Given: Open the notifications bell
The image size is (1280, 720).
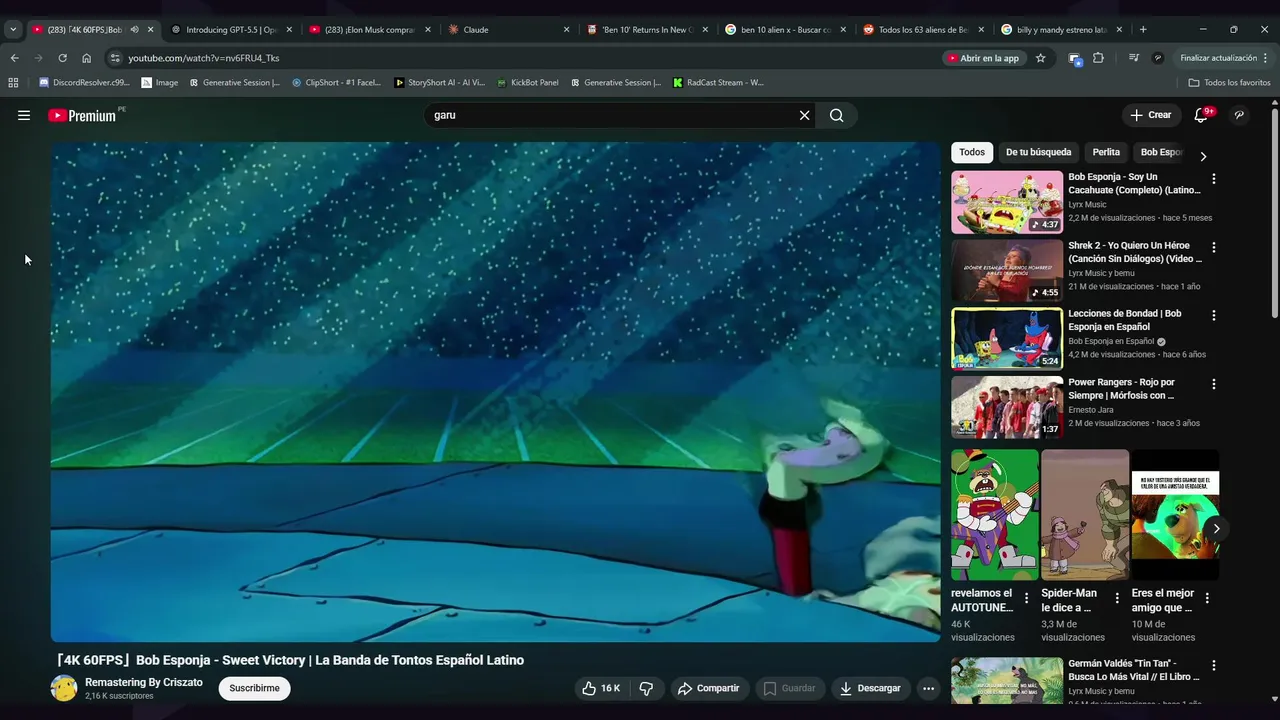Looking at the screenshot, I should 1201,115.
